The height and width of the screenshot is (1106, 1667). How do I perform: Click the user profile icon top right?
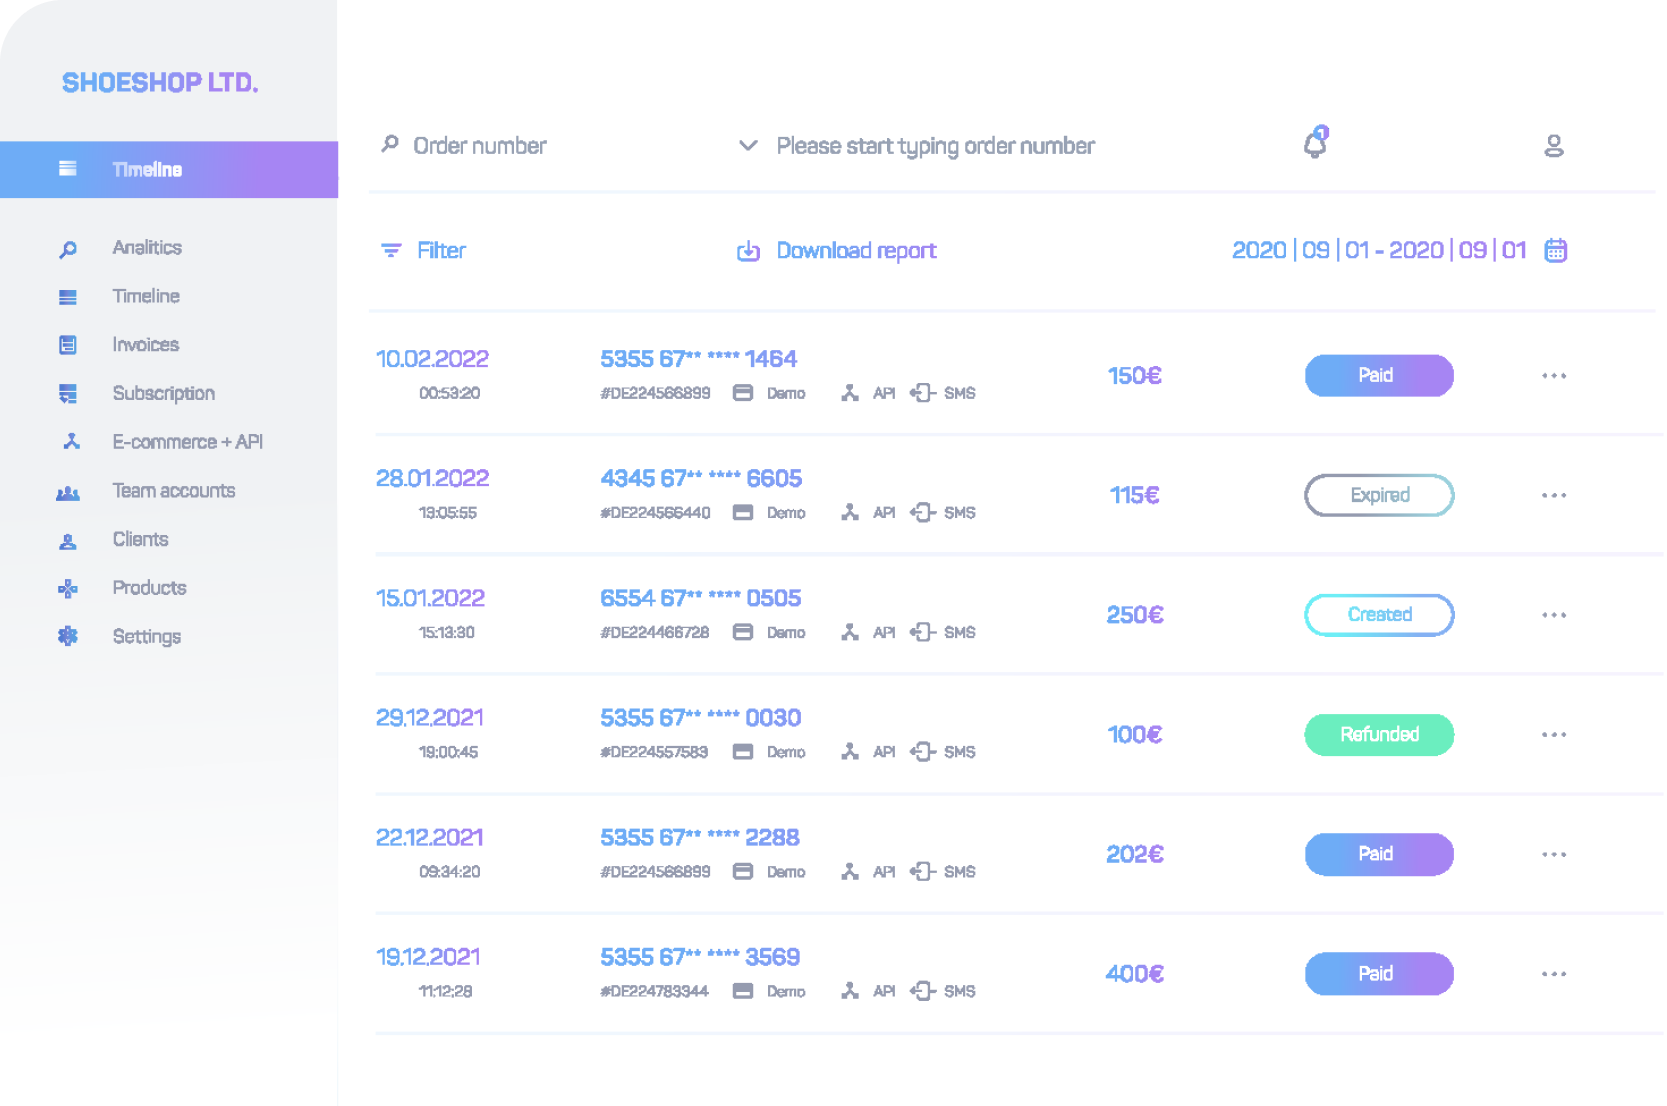point(1553,145)
